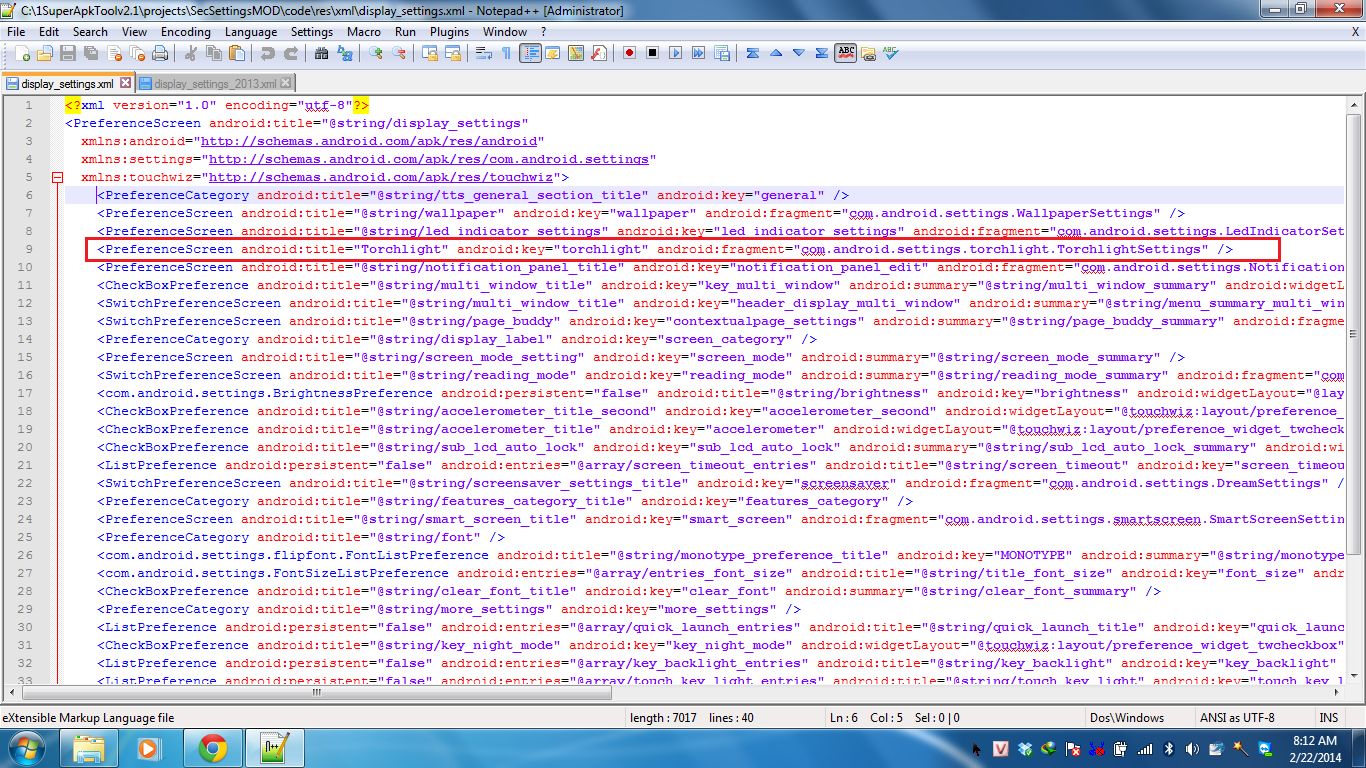
Task: Open the Language menu
Action: 251,32
